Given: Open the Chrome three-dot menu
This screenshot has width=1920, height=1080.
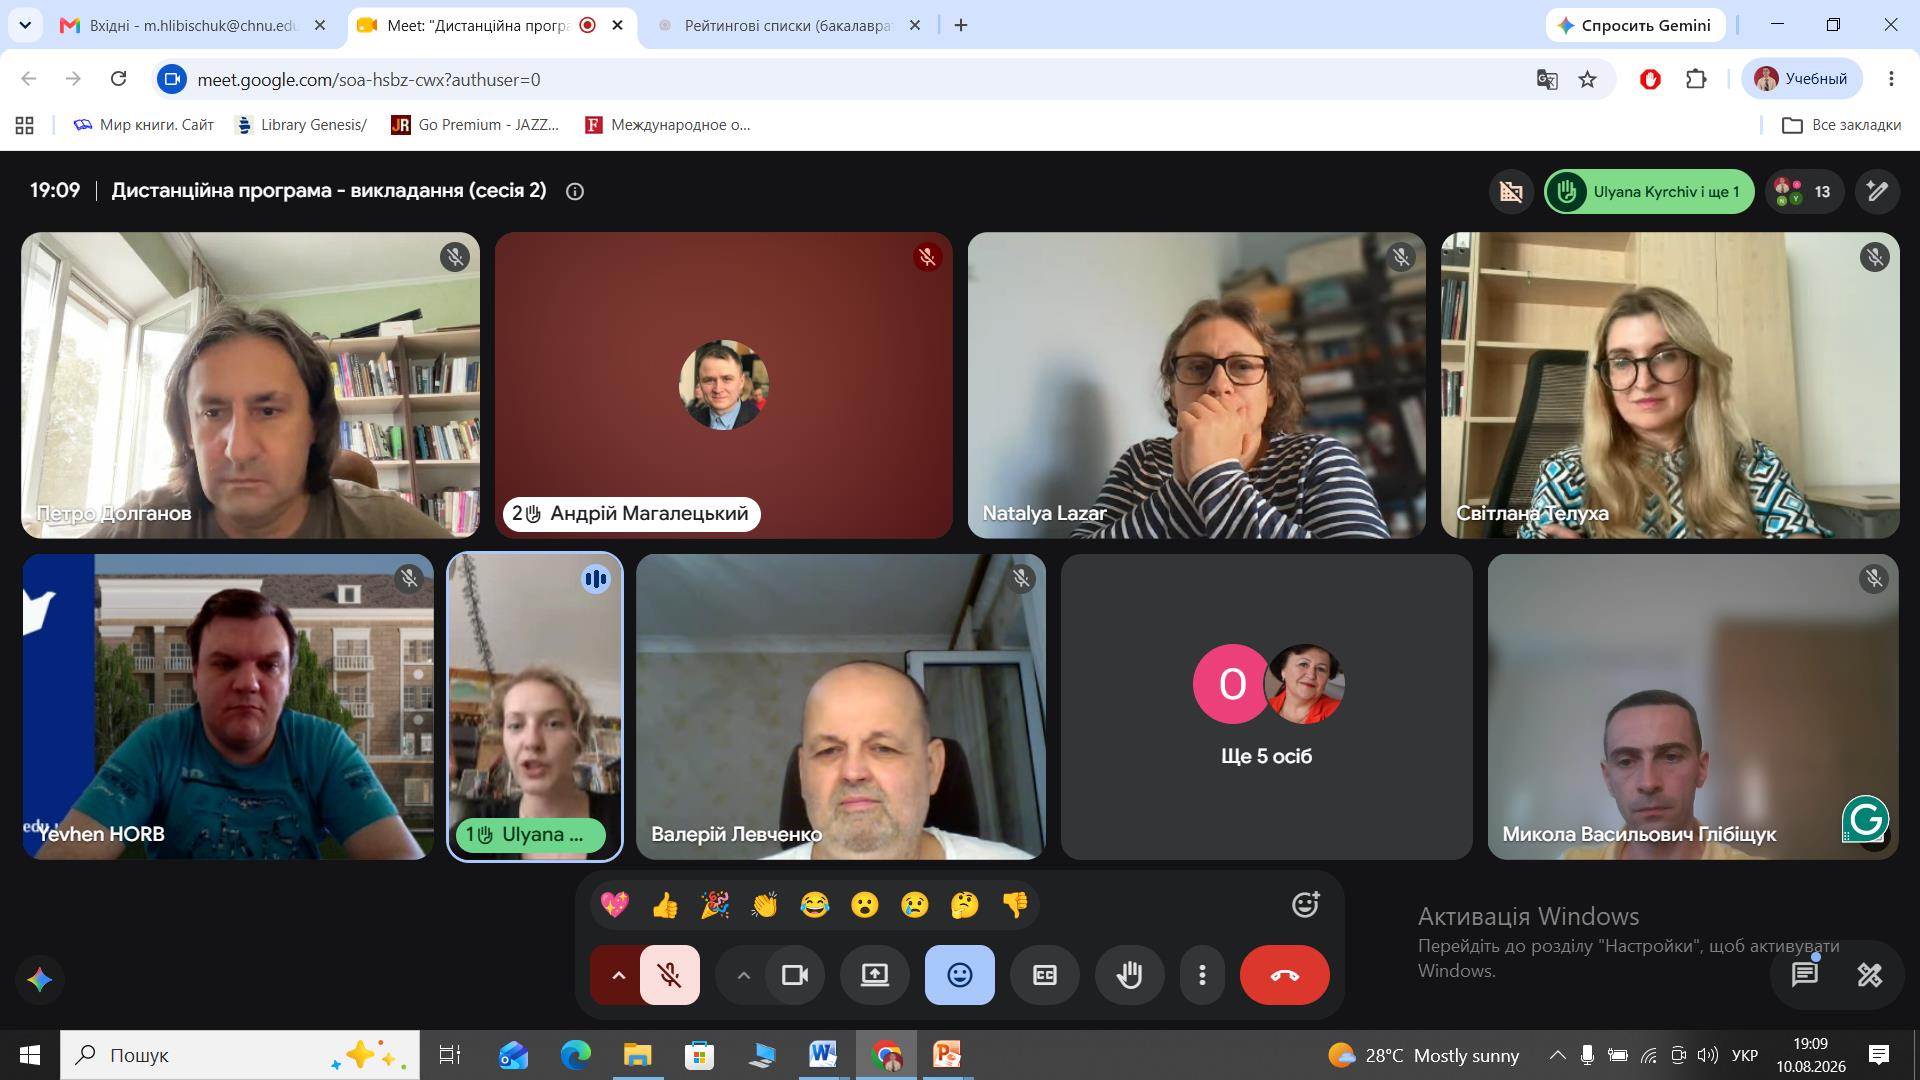Looking at the screenshot, I should 1891,79.
